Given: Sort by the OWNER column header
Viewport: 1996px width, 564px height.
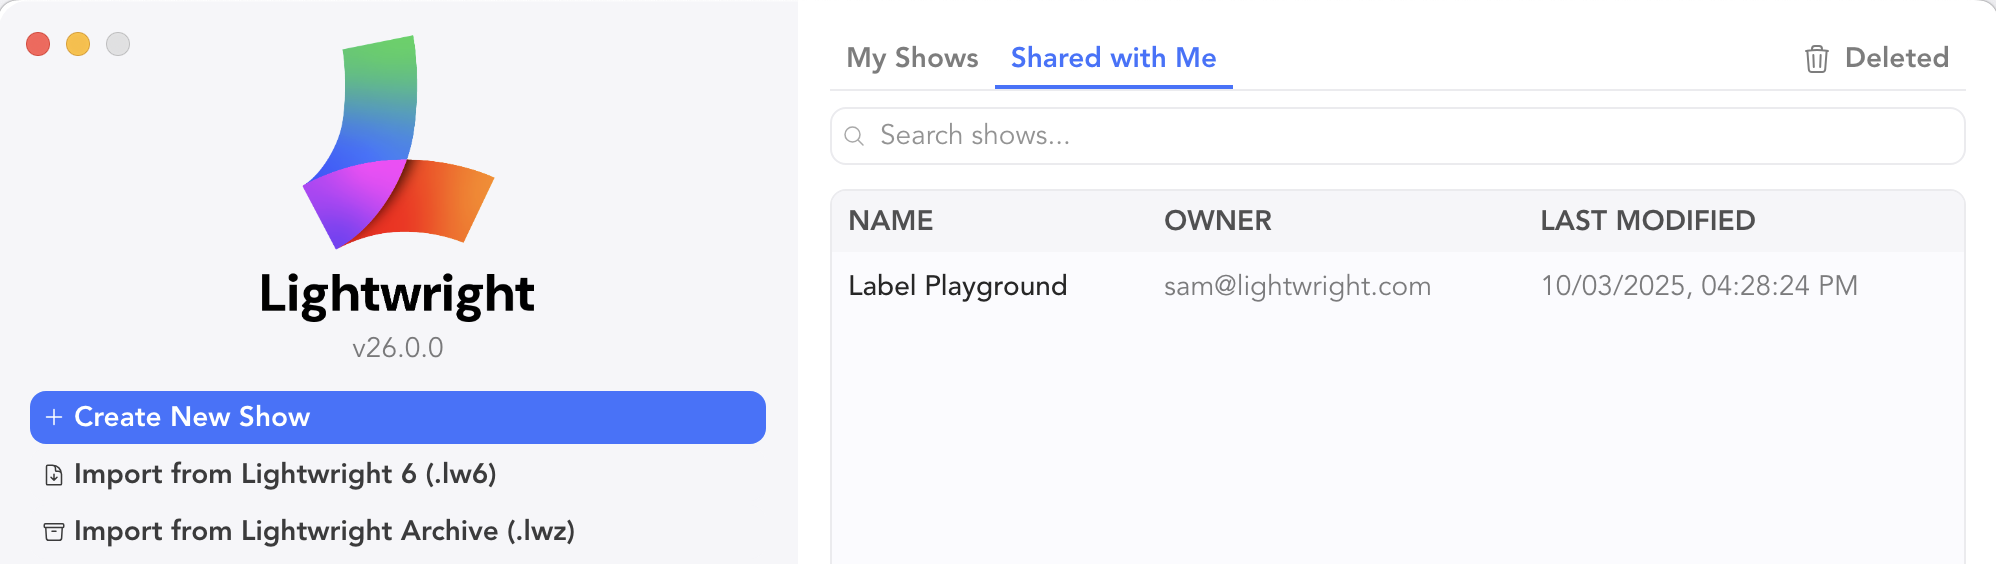Looking at the screenshot, I should pyautogui.click(x=1217, y=221).
